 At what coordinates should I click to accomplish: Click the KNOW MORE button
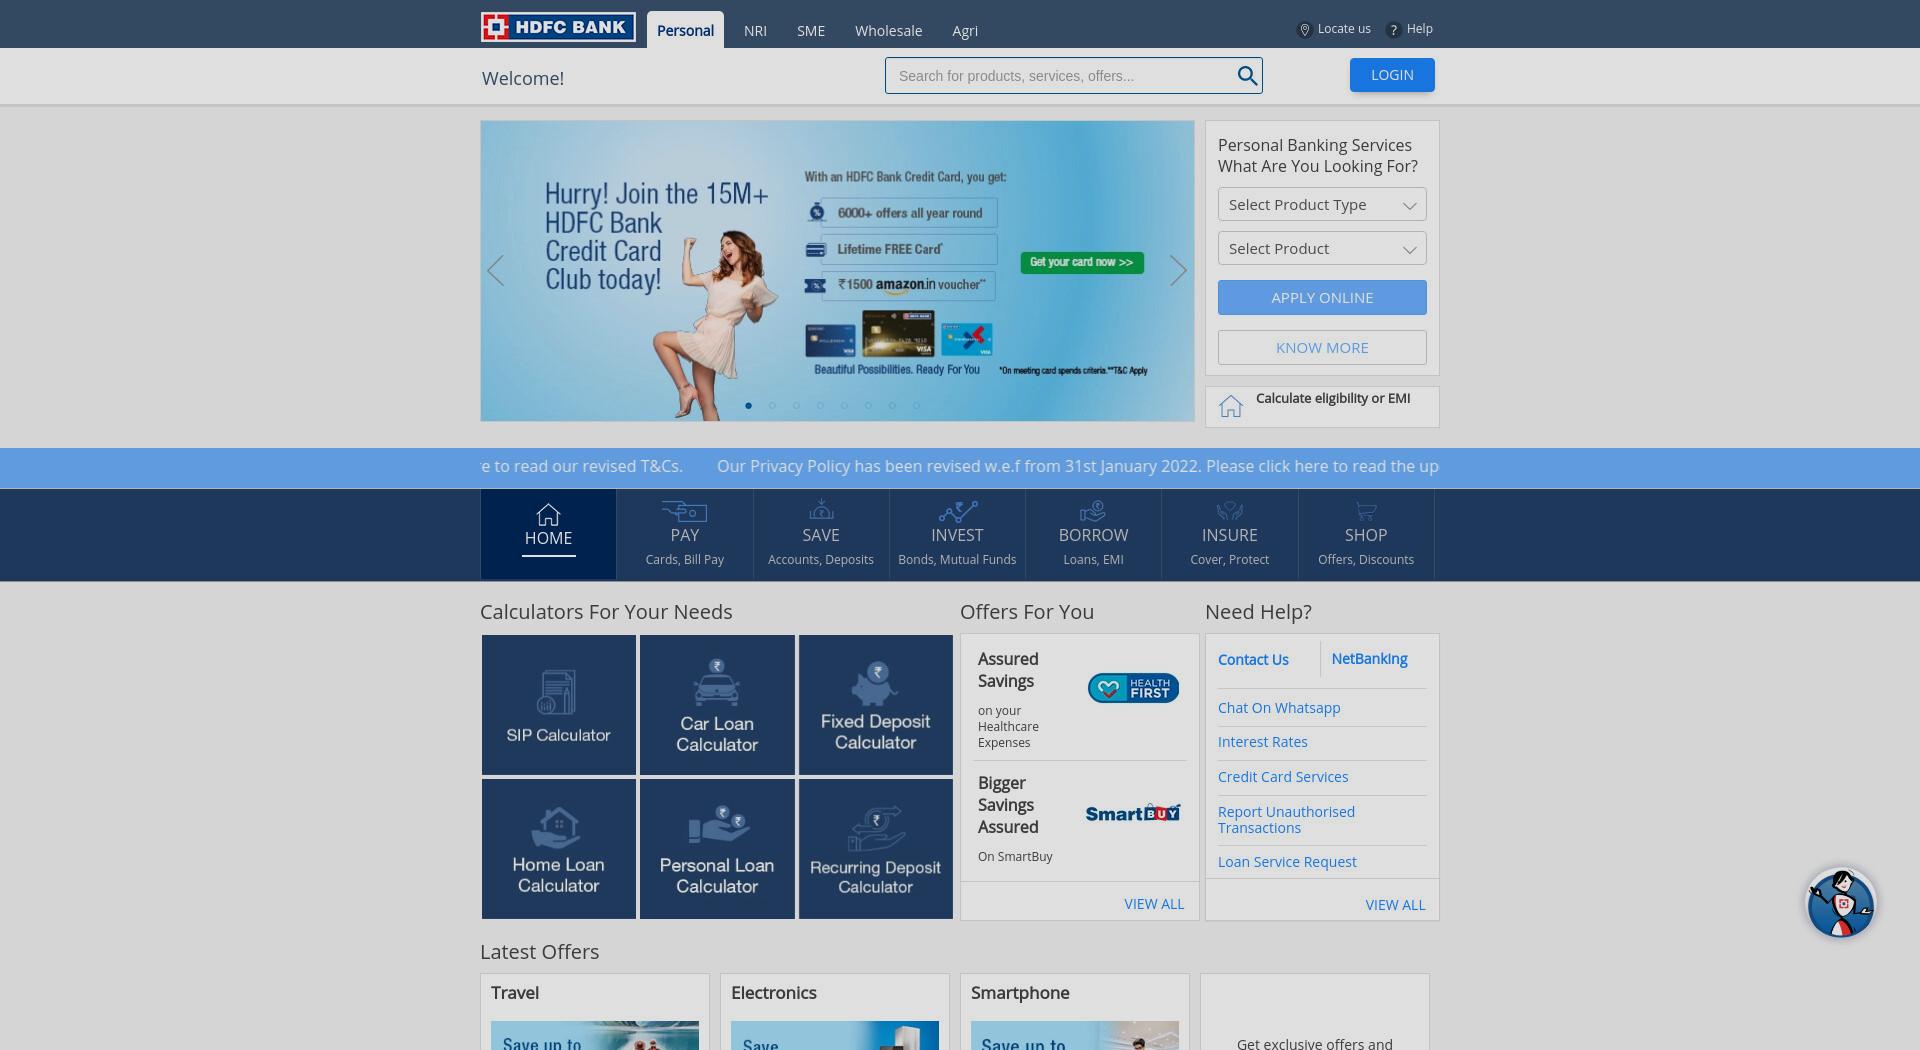click(x=1322, y=348)
